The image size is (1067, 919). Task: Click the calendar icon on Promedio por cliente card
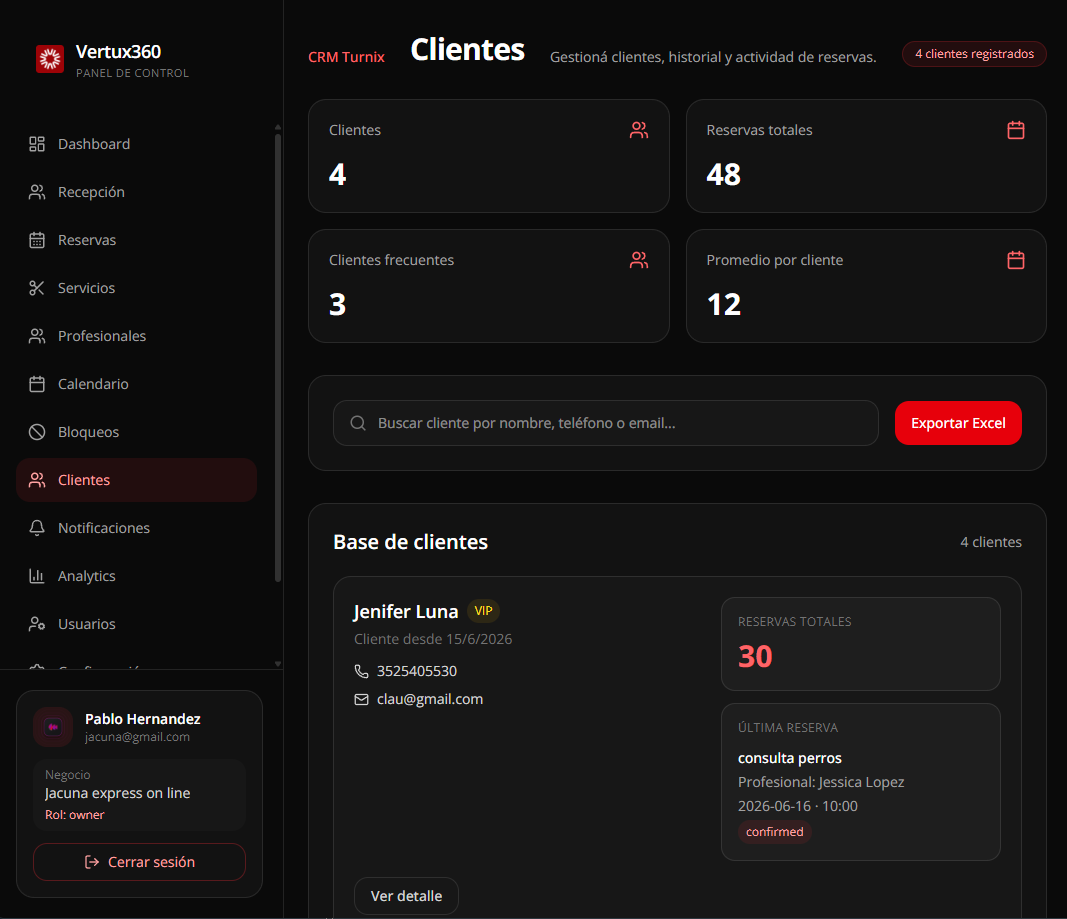(x=1015, y=260)
